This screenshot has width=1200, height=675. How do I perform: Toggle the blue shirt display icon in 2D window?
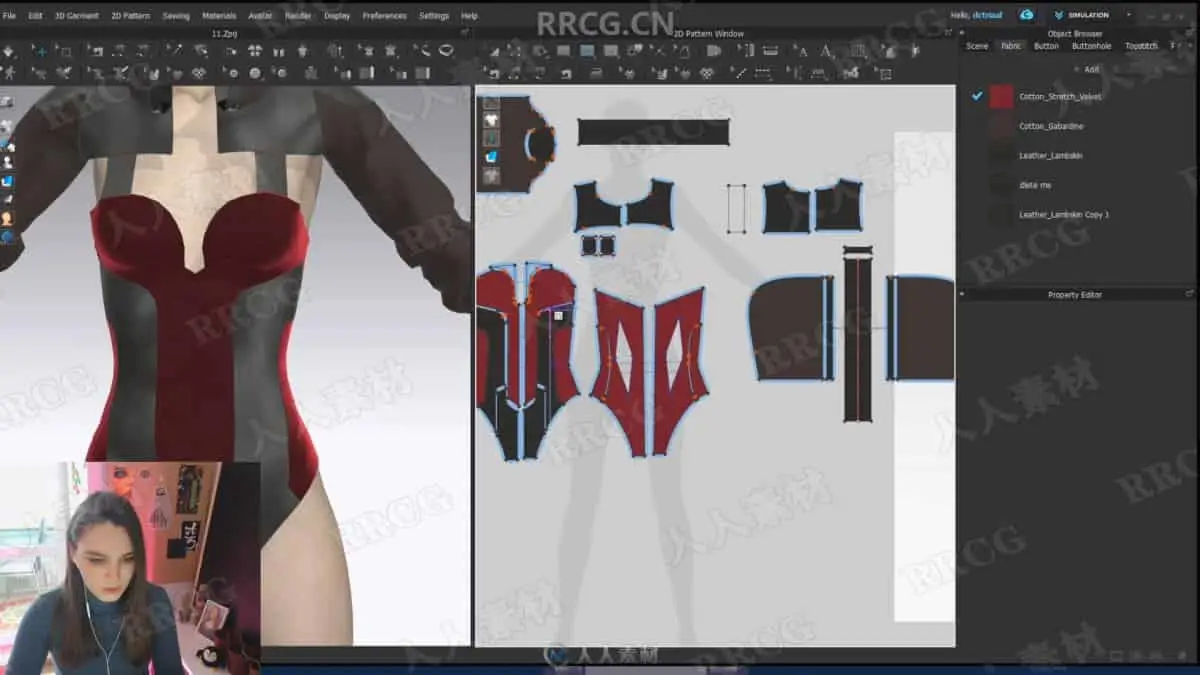pos(491,157)
